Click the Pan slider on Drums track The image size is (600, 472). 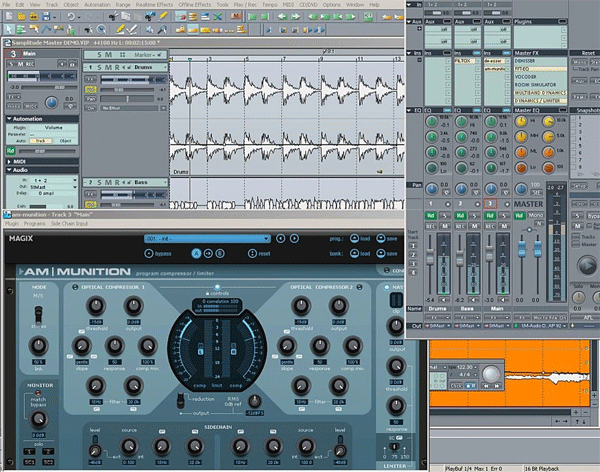127,99
